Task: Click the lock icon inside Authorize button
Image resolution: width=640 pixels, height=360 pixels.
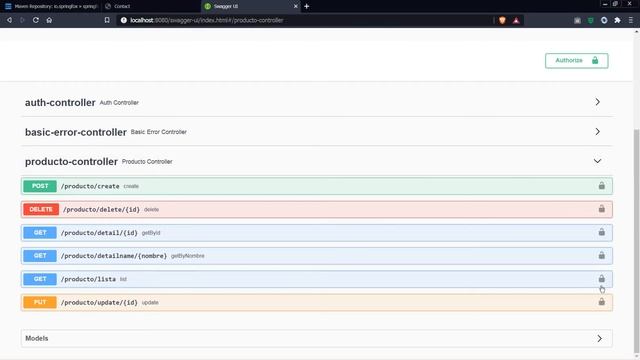Action: click(x=595, y=60)
